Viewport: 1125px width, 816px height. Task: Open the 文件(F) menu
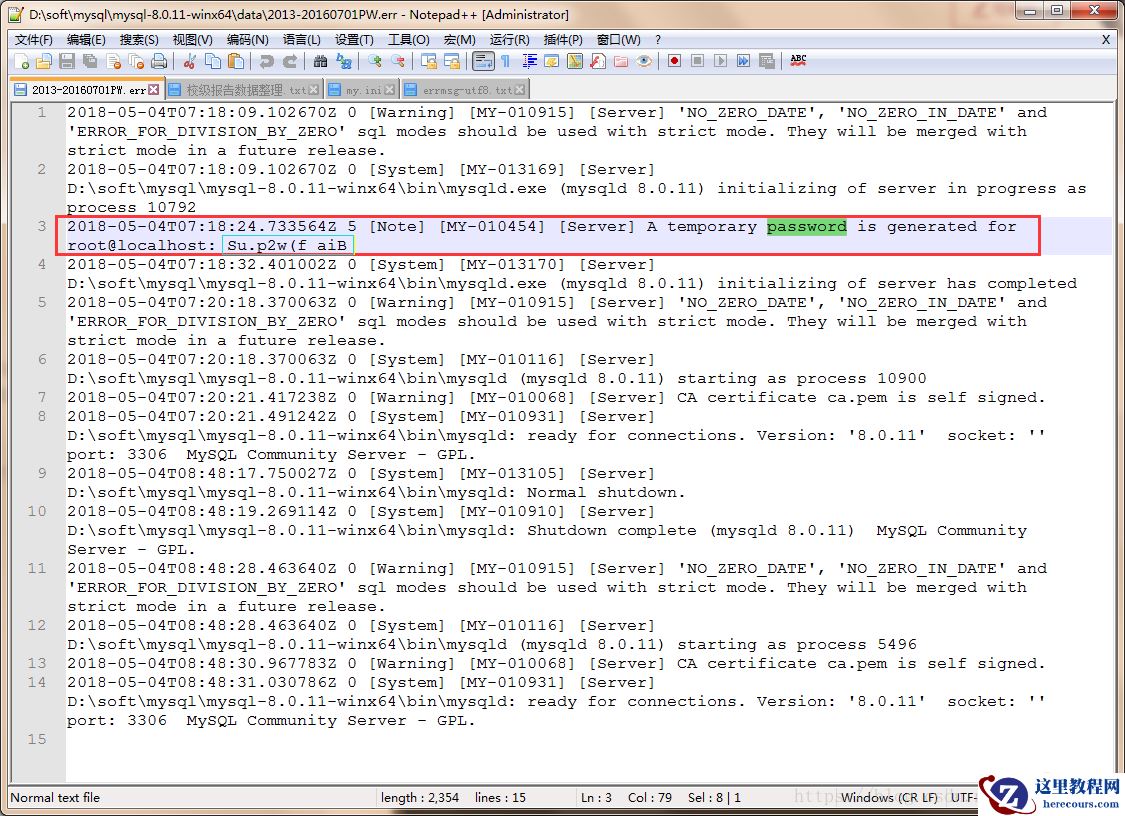pyautogui.click(x=33, y=40)
